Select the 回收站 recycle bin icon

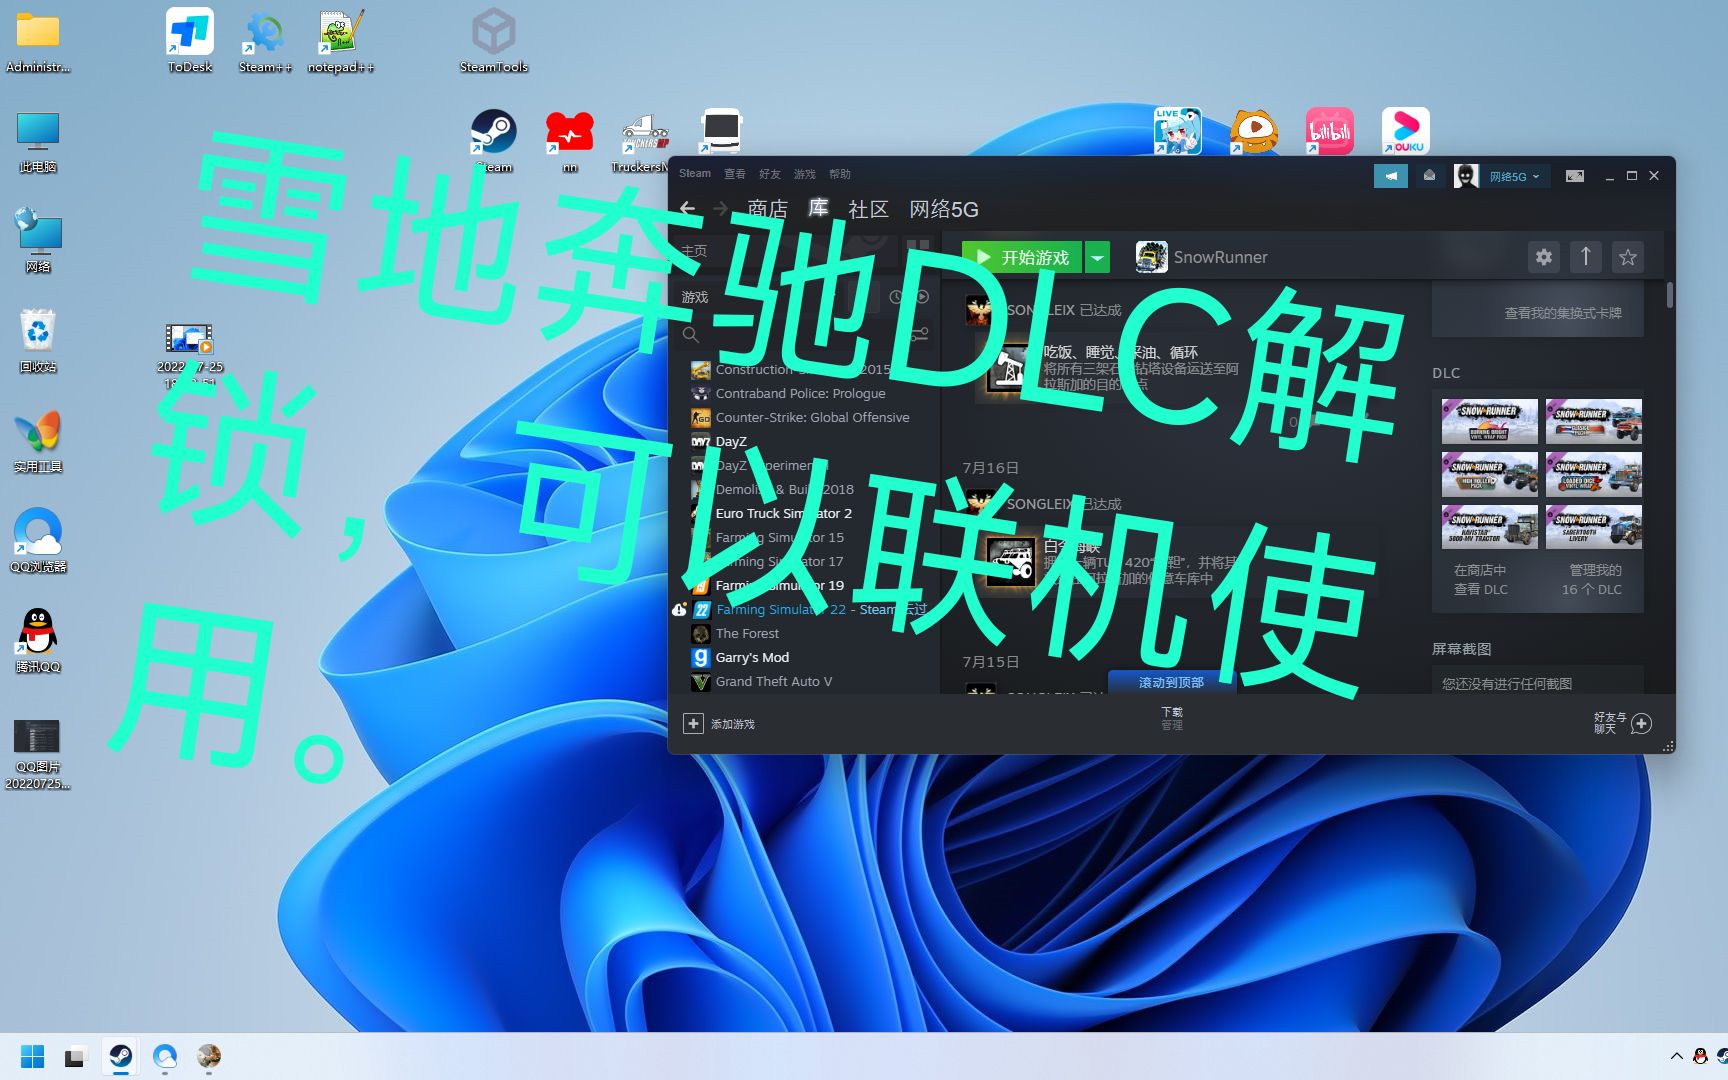[x=38, y=341]
